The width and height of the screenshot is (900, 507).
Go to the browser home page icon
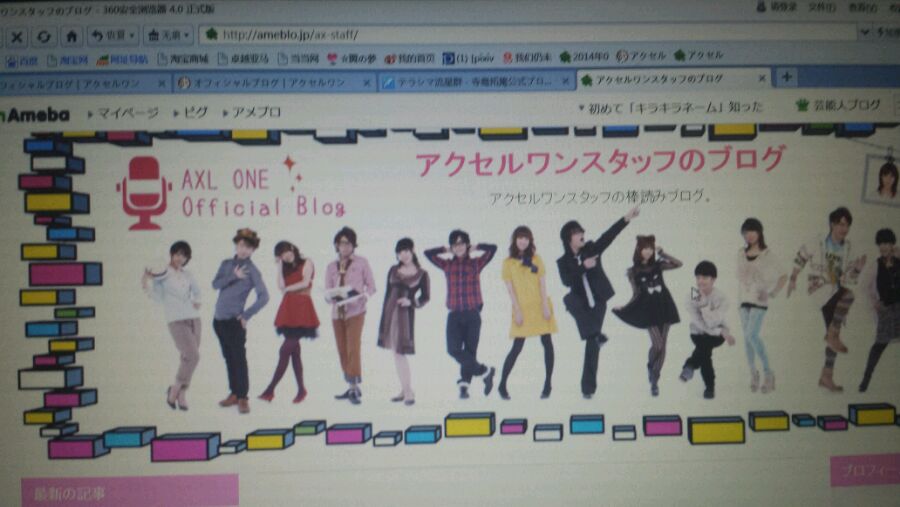pos(71,37)
